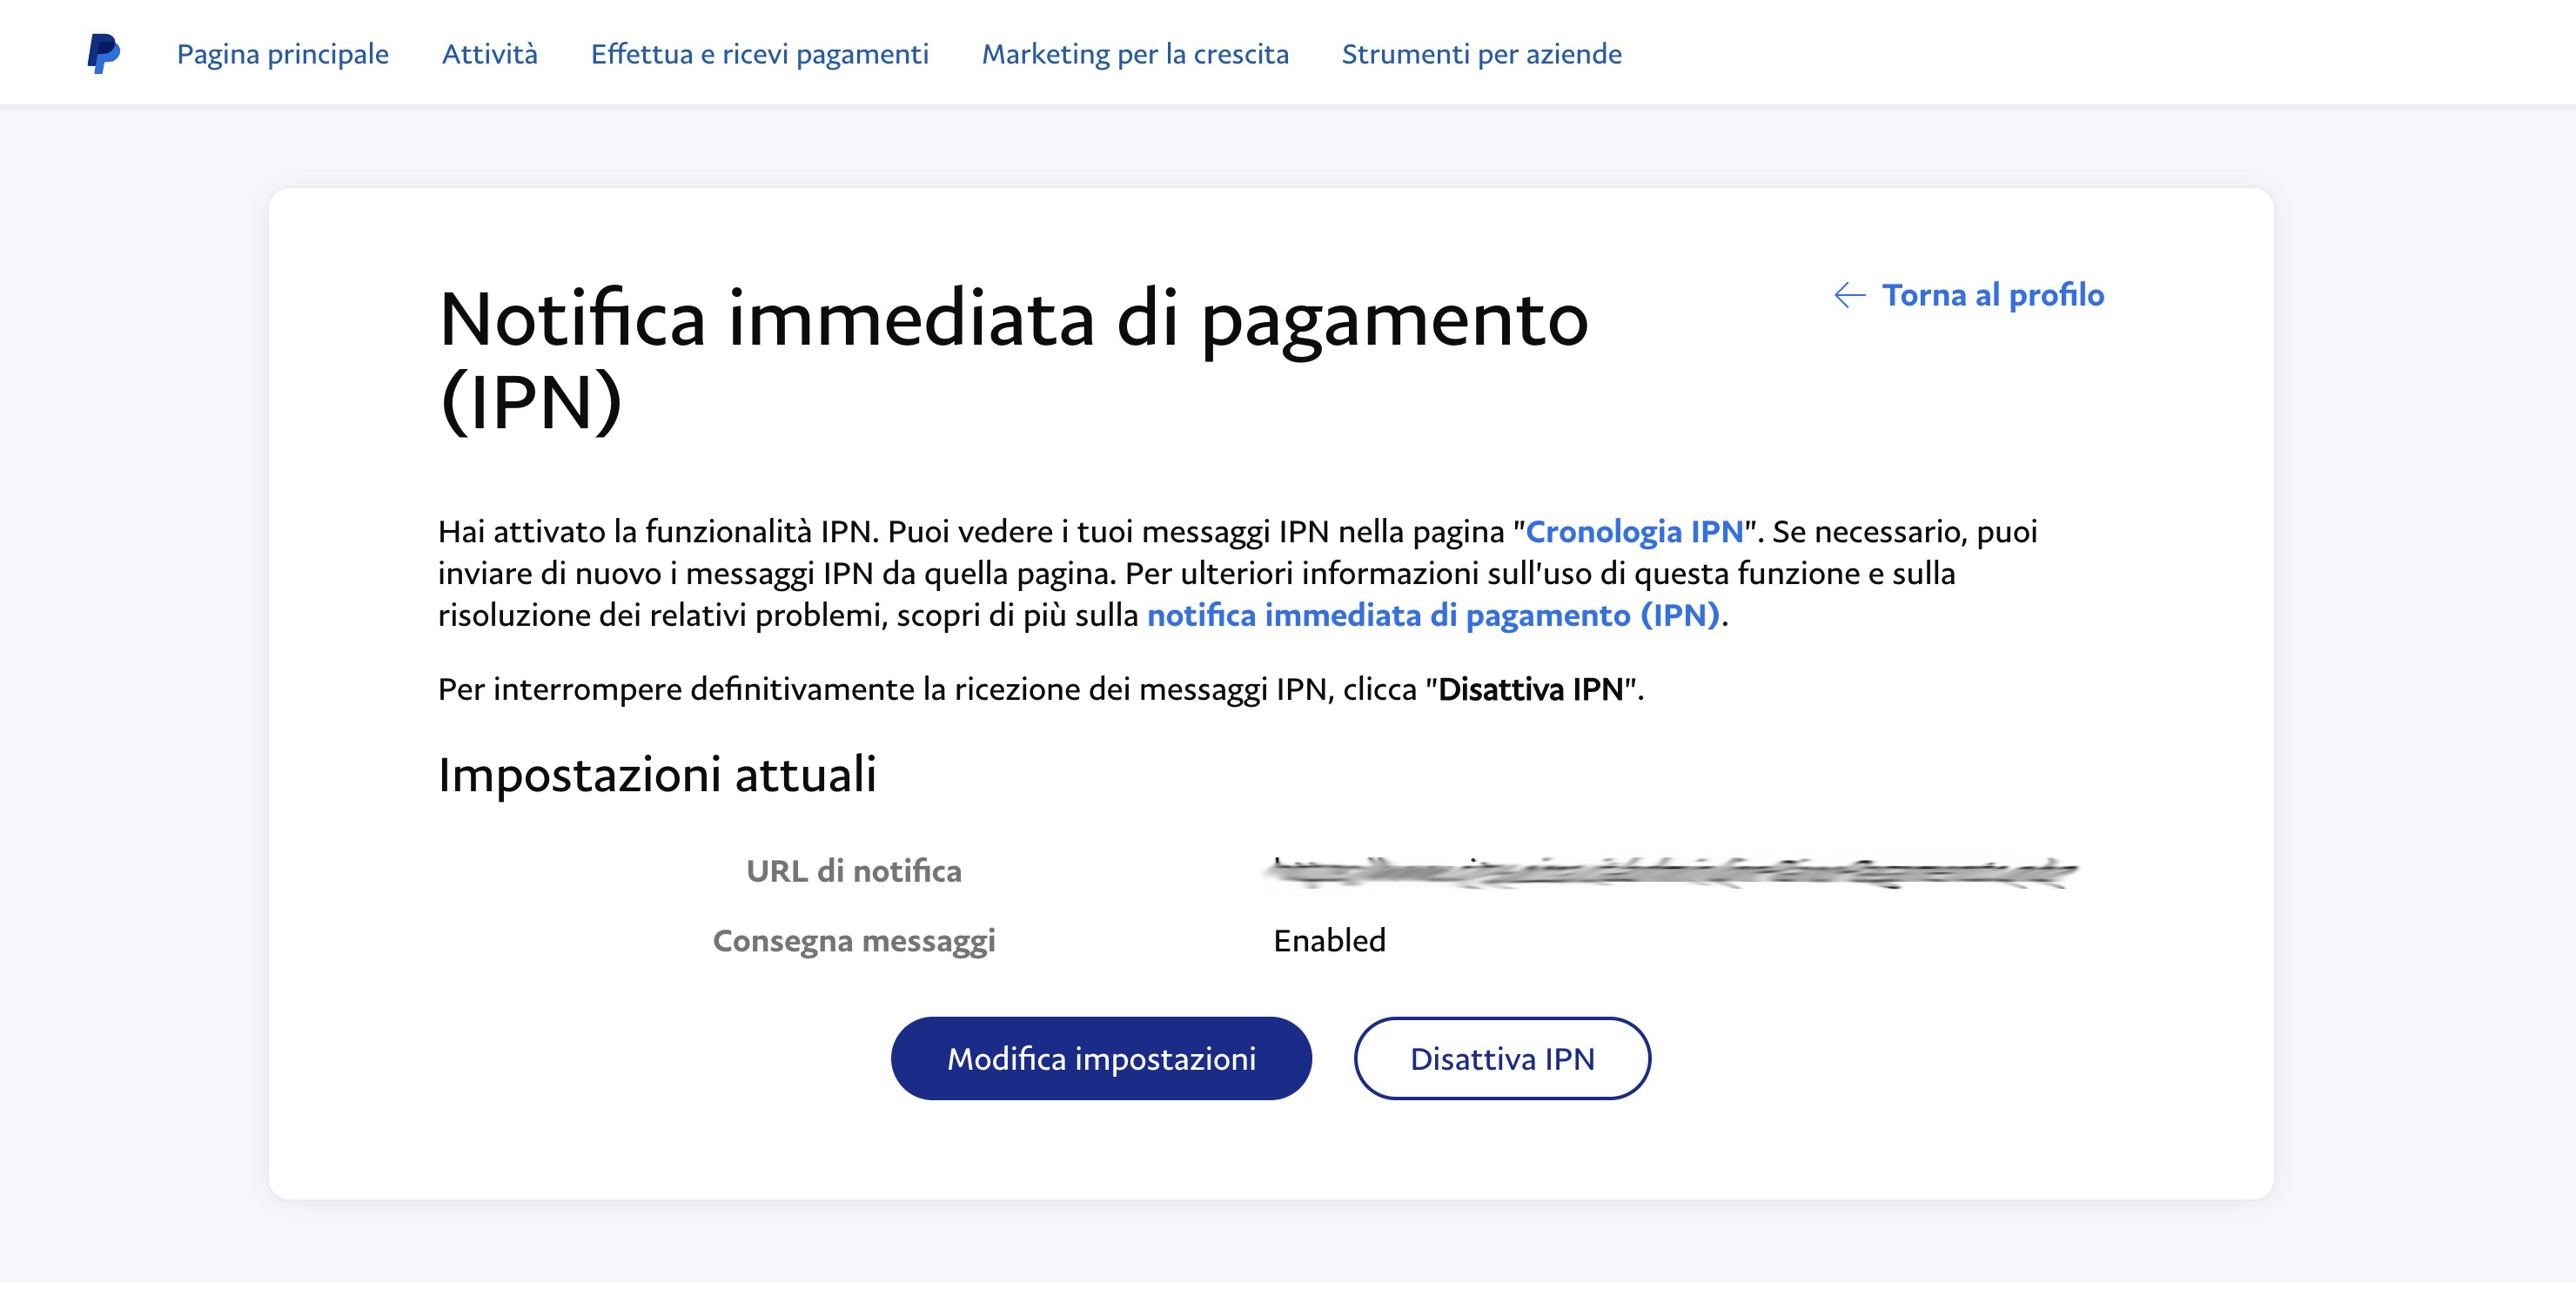Select Marketing per la crescita menu
Viewport: 2576px width, 1290px height.
tap(1134, 54)
